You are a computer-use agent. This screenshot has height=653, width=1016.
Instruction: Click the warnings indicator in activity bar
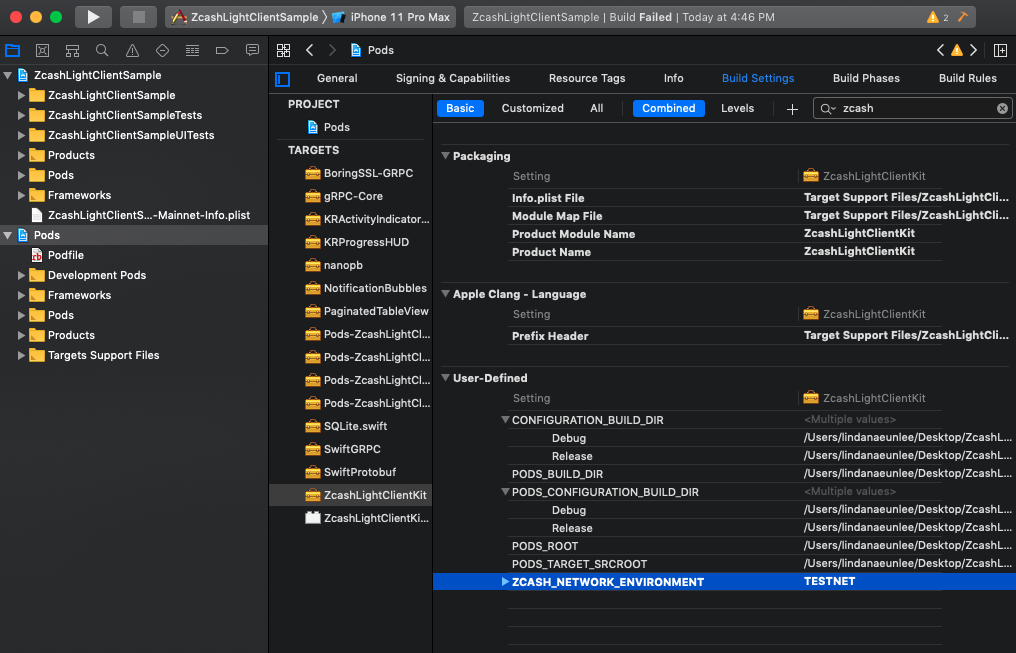click(x=938, y=17)
